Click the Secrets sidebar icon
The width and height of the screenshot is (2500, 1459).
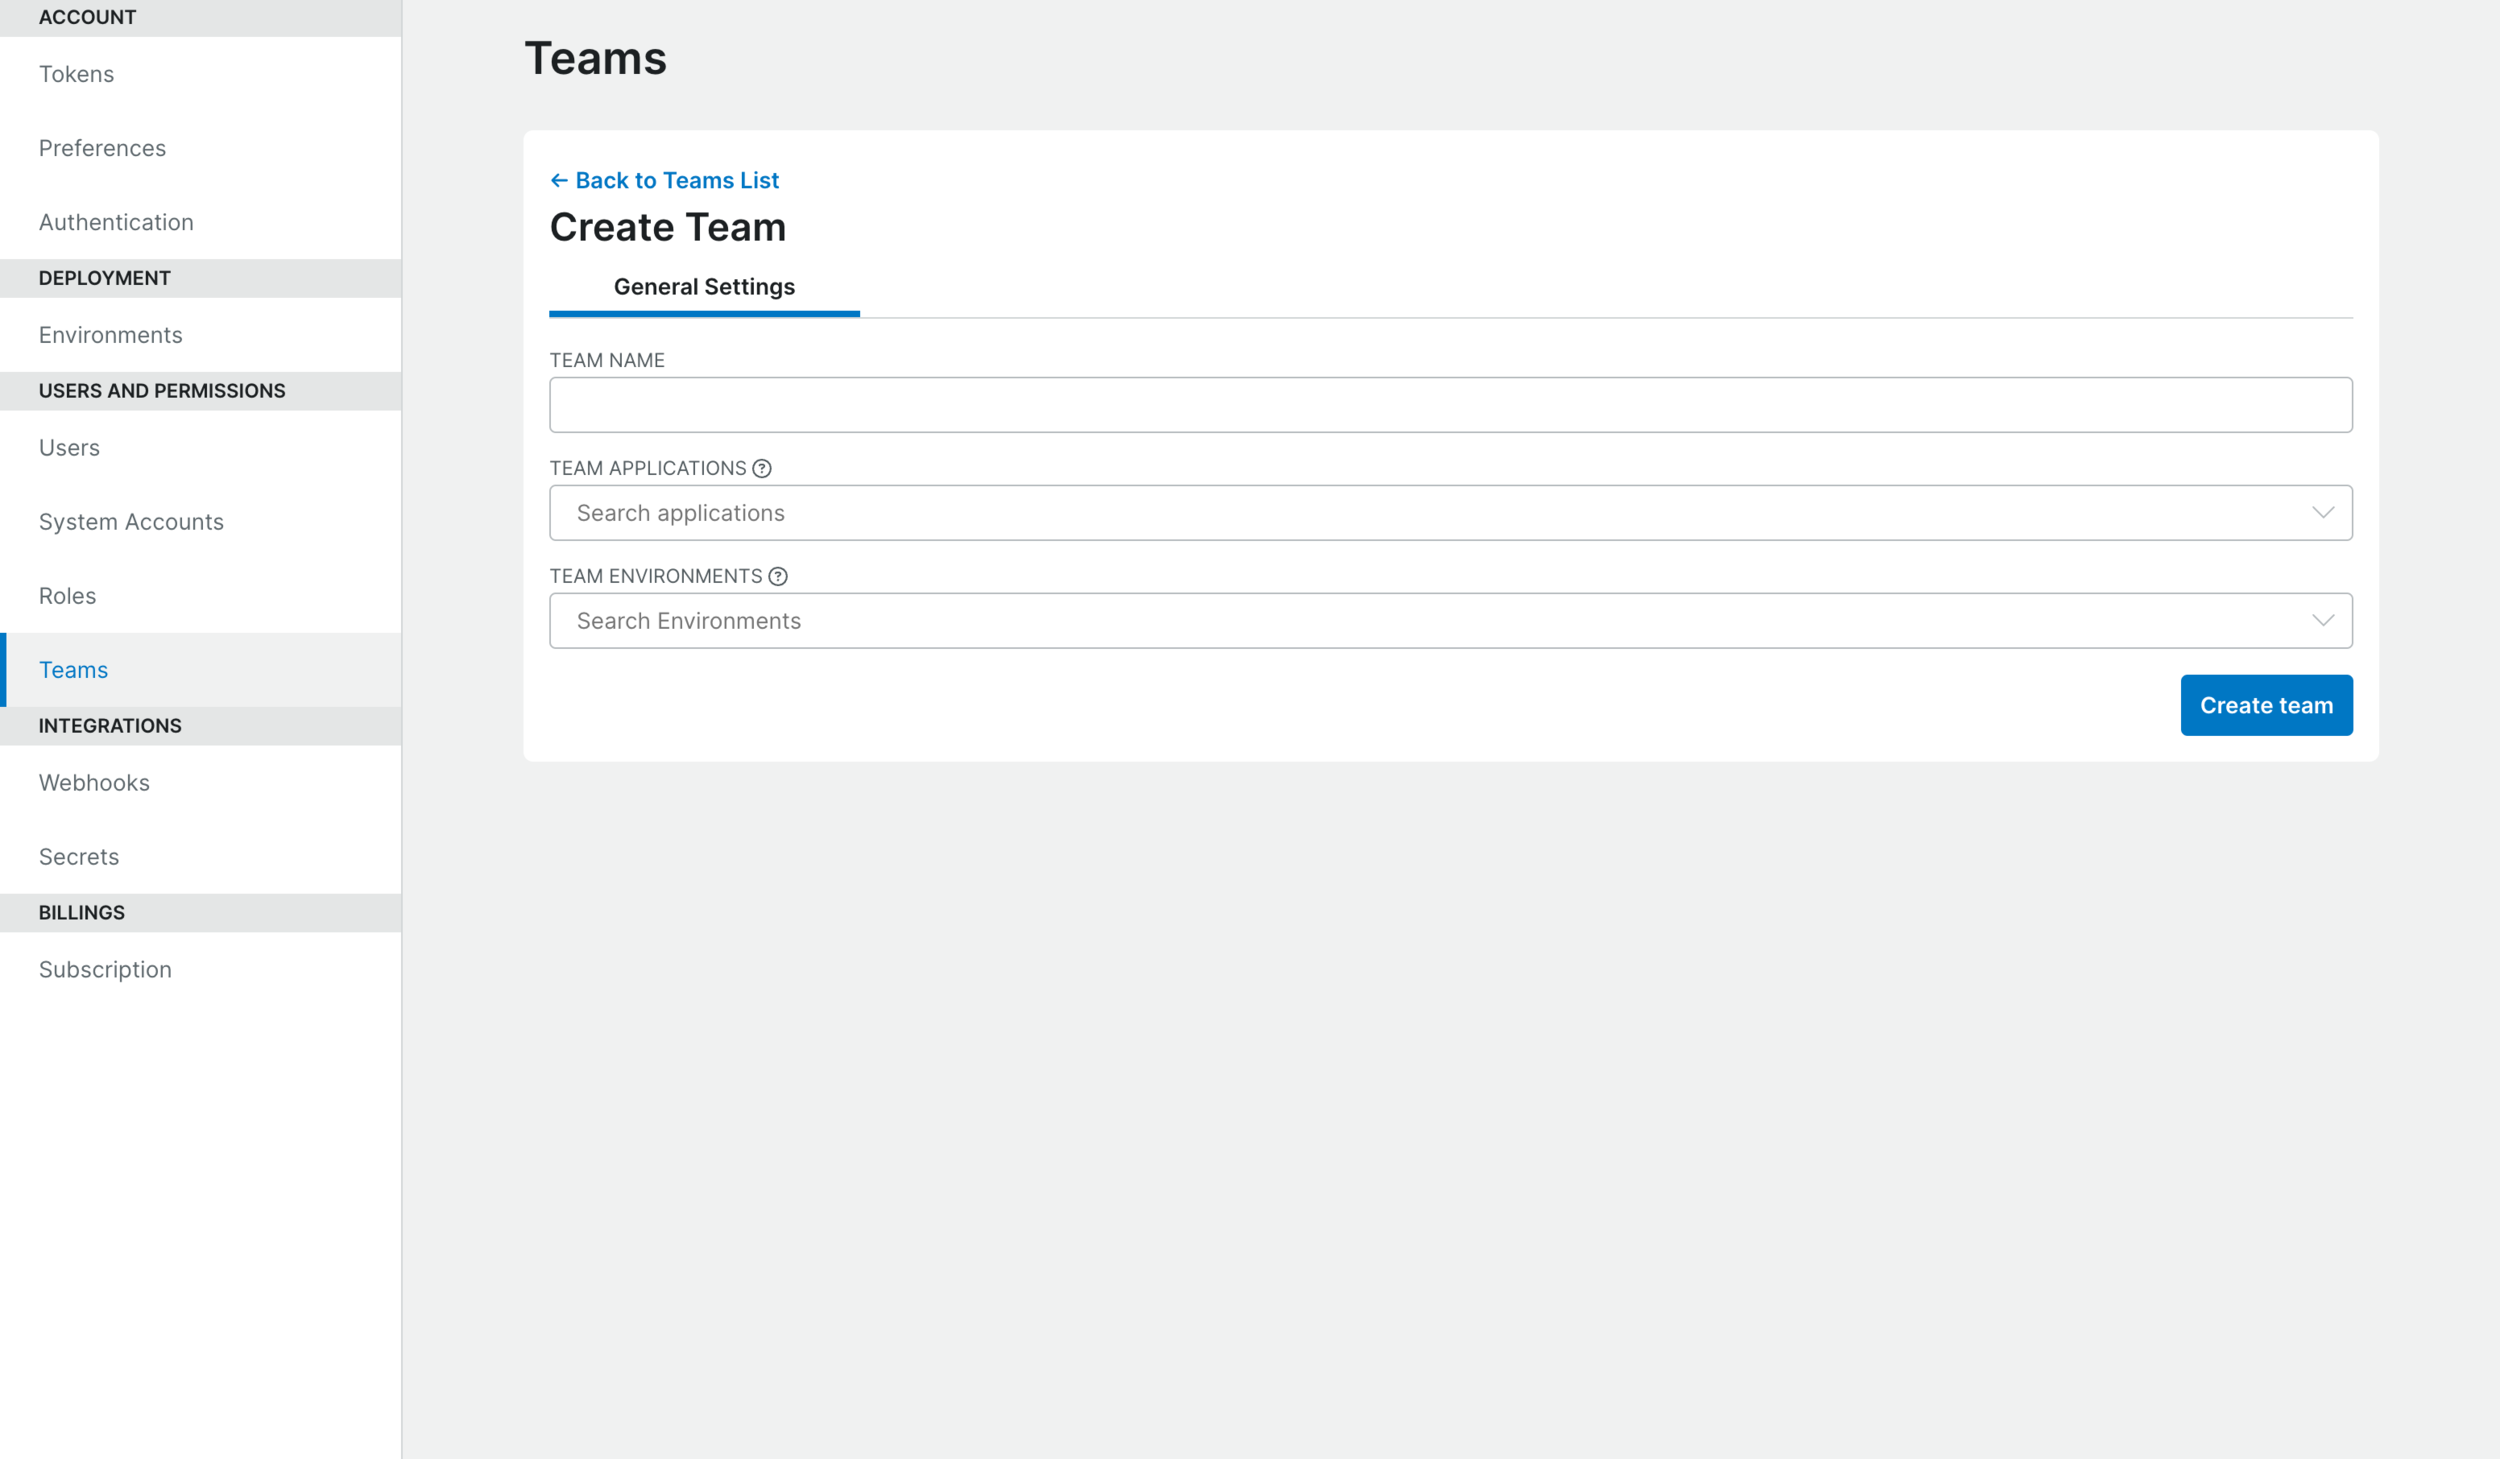click(x=78, y=856)
